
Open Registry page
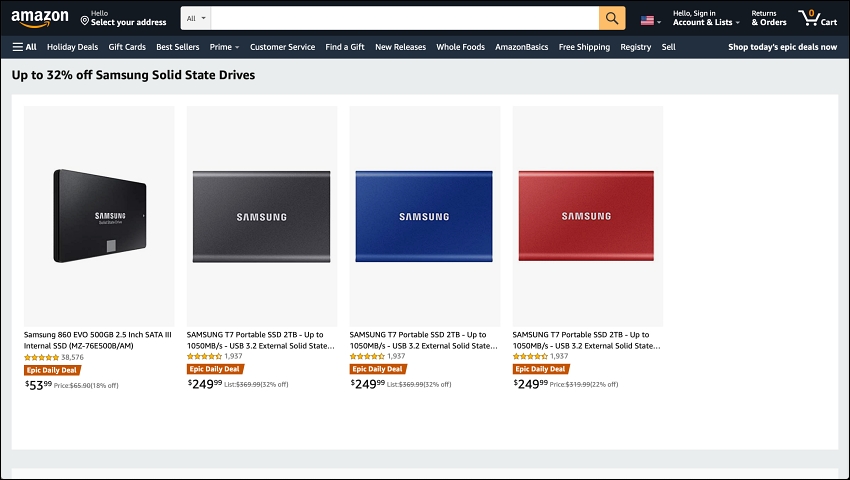[x=636, y=47]
